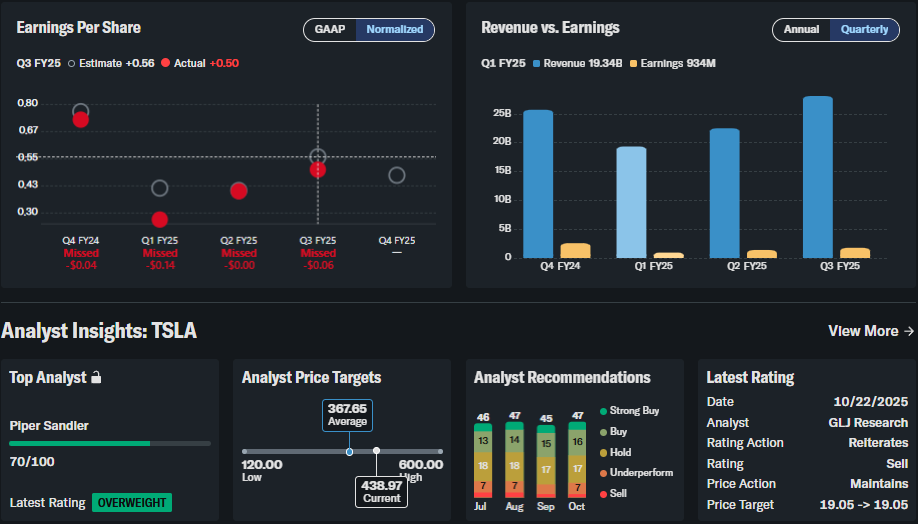Select the Q3 FY25 blue revenue bar
Image resolution: width=918 pixels, height=524 pixels.
[818, 177]
